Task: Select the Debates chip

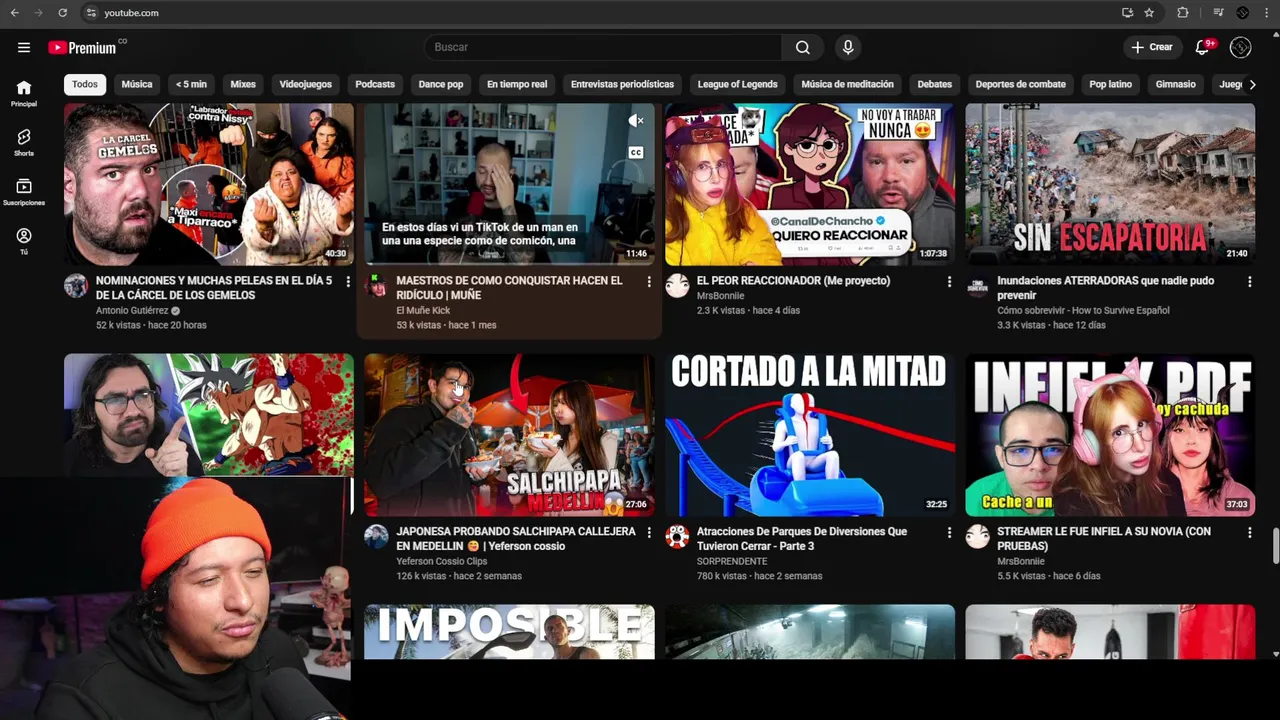Action: click(x=935, y=84)
